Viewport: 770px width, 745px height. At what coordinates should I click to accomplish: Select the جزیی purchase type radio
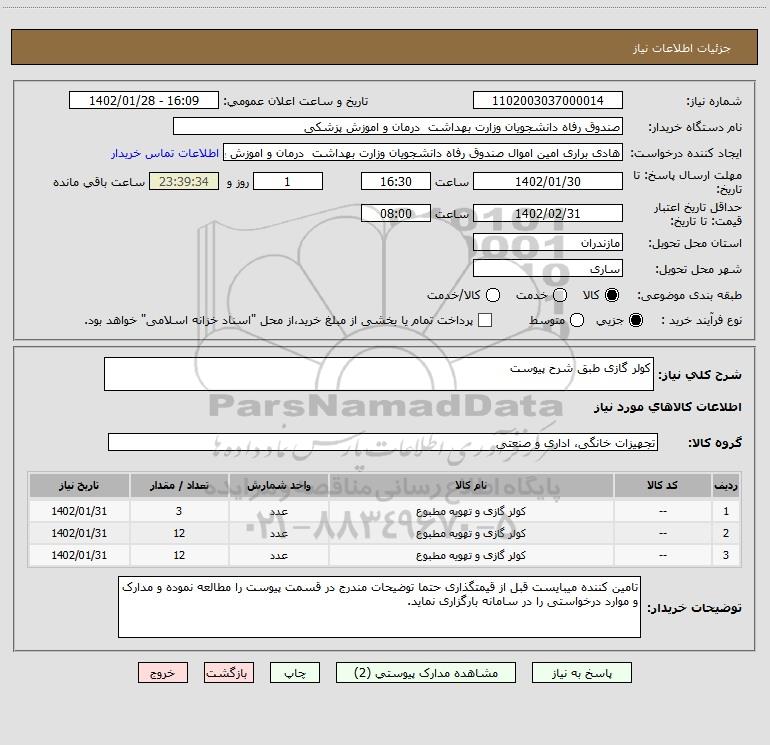636,320
